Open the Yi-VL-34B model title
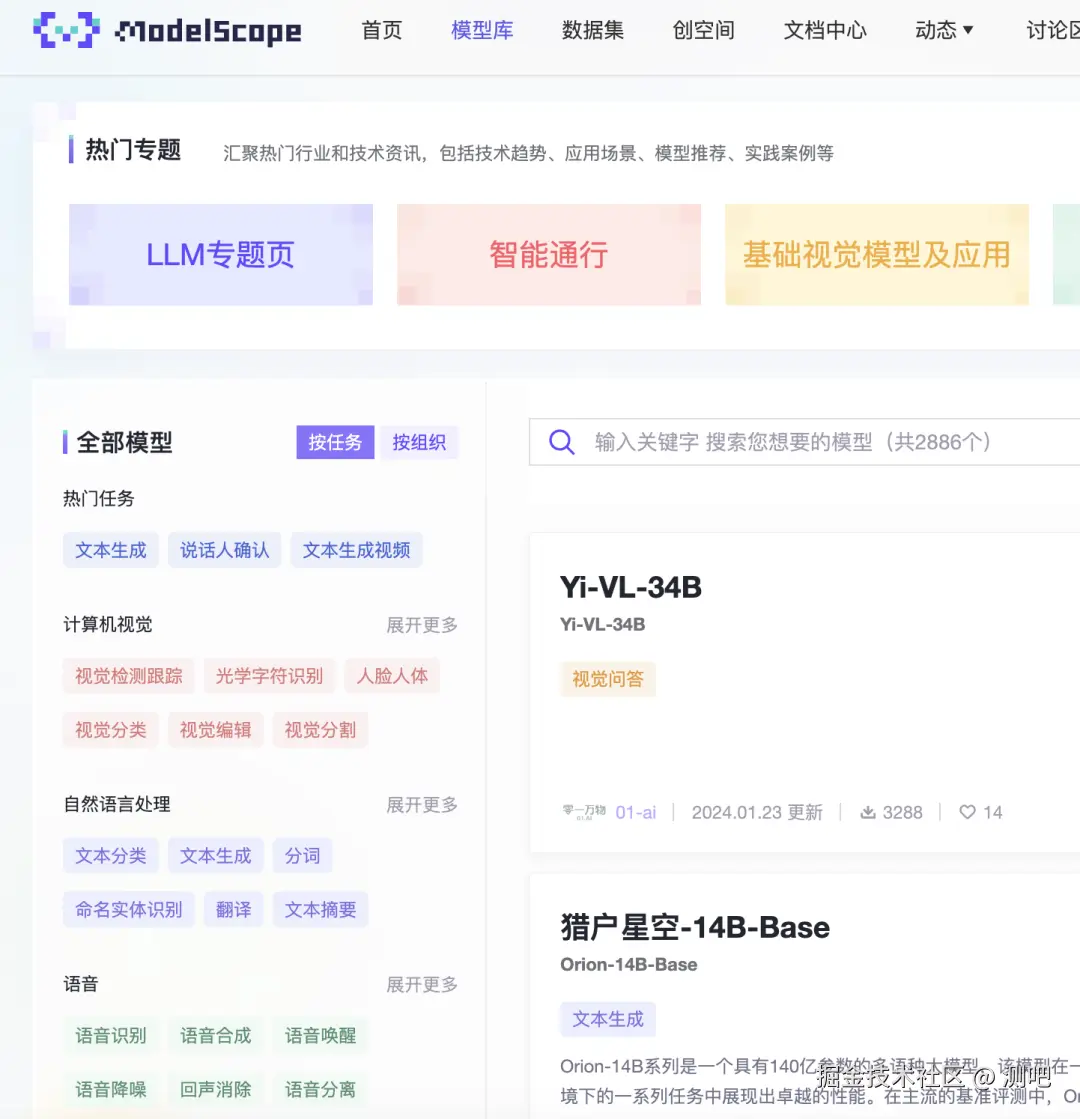 point(631,587)
